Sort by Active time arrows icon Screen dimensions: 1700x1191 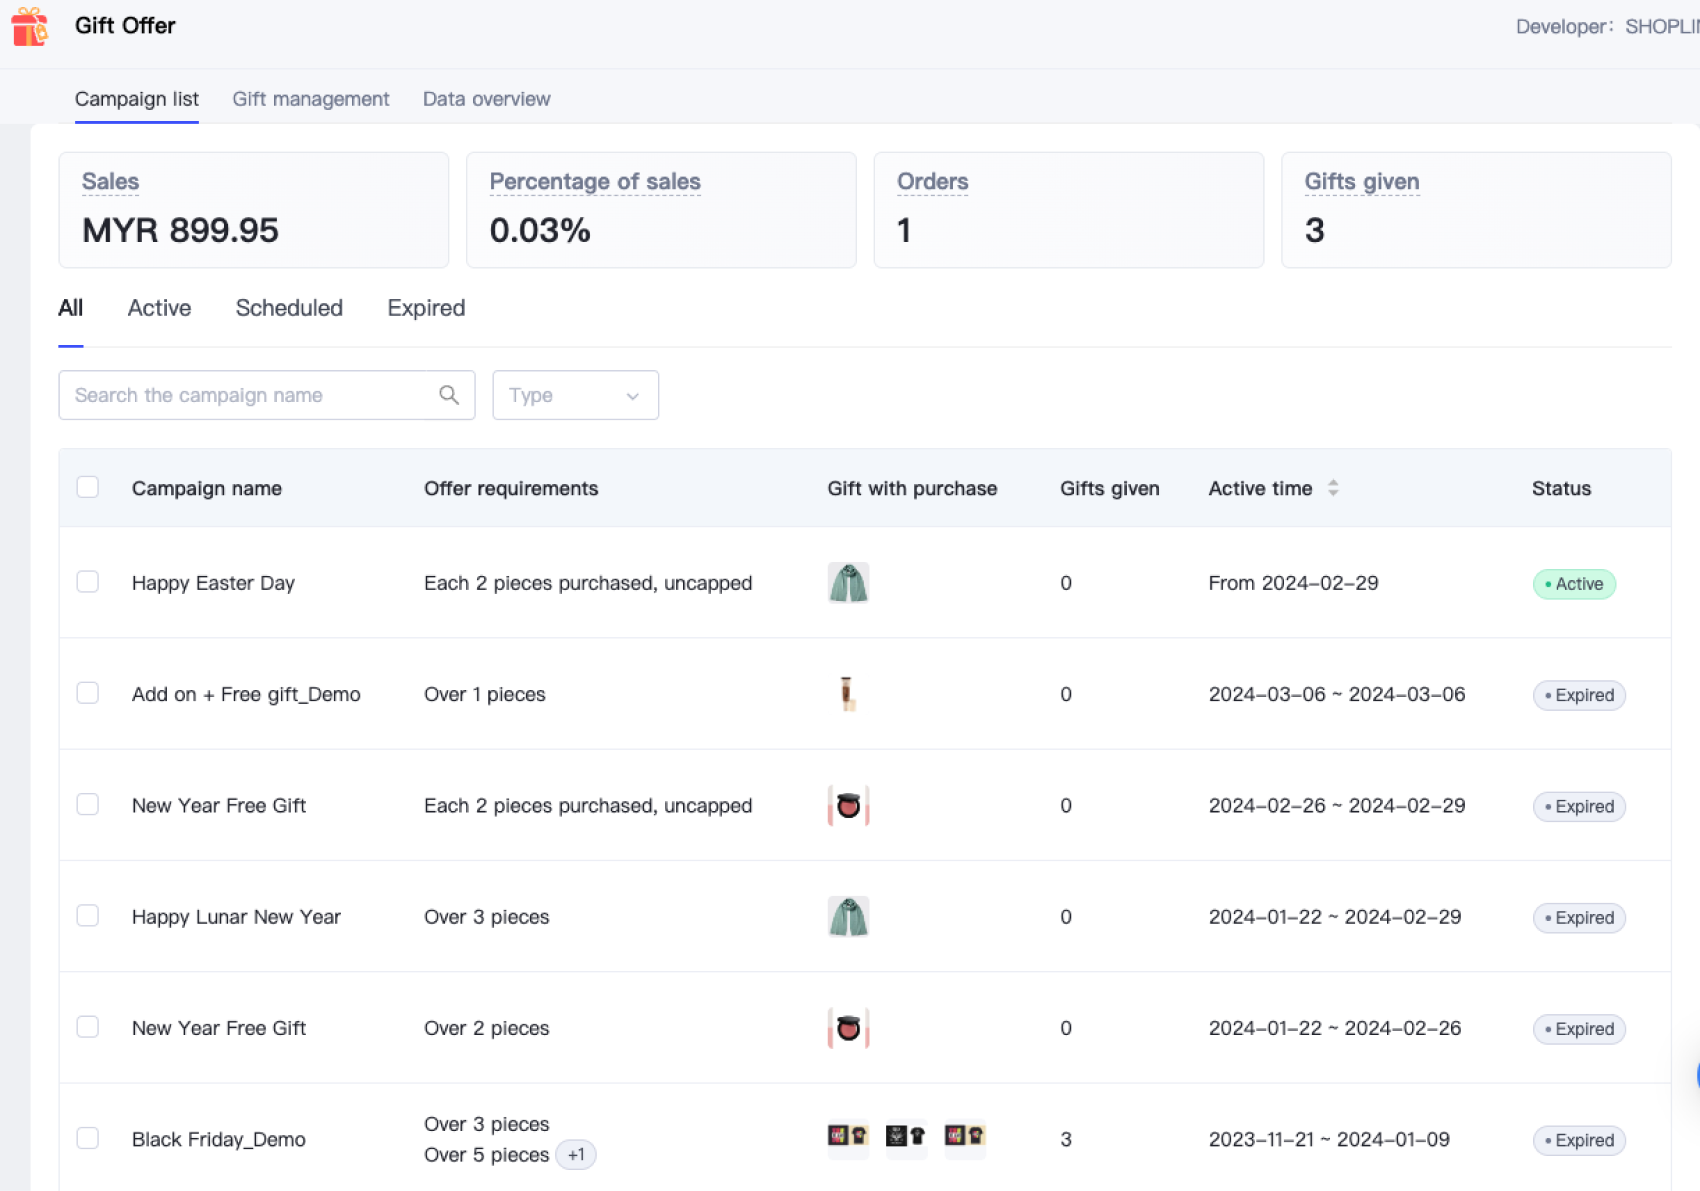[1333, 488]
